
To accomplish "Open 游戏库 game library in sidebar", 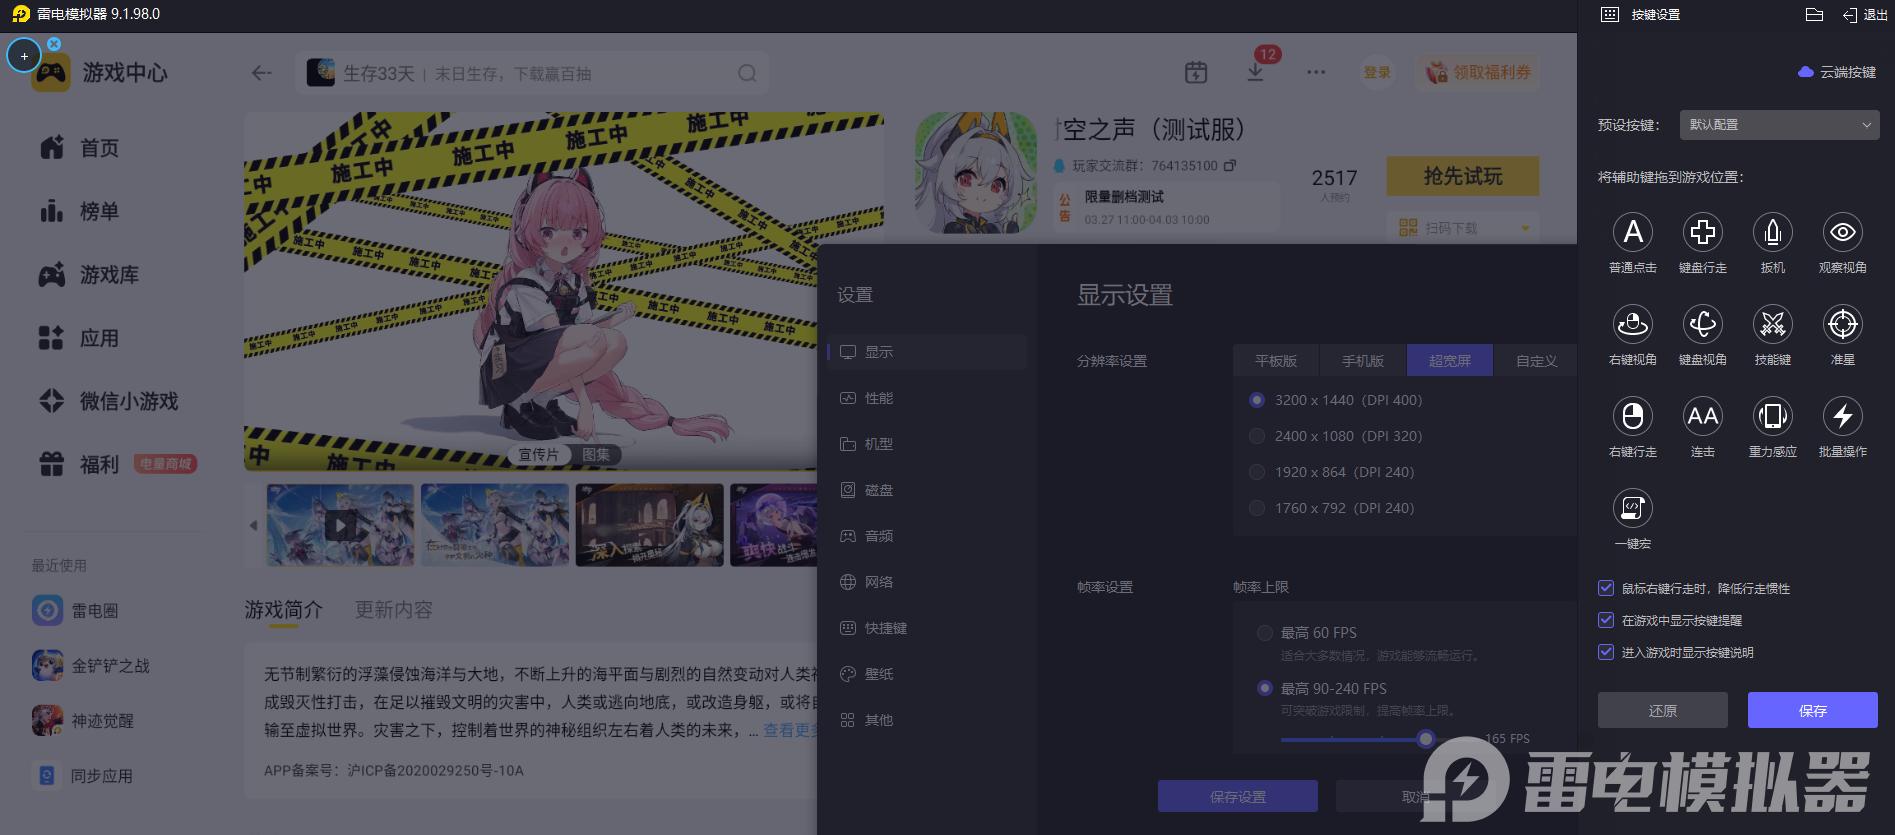I will [89, 275].
